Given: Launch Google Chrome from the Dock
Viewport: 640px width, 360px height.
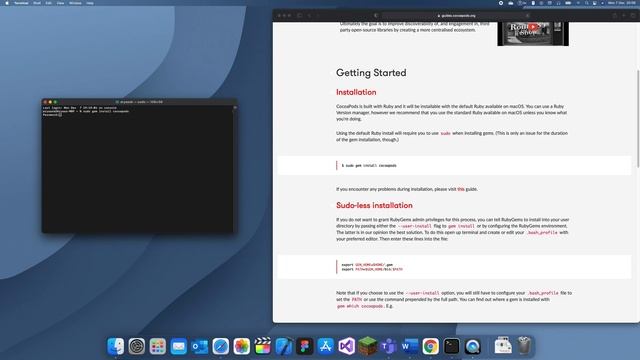Looking at the screenshot, I should (431, 347).
